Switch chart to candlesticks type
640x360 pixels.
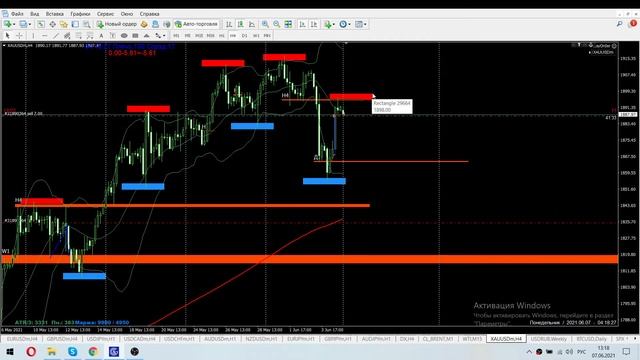pyautogui.click(x=240, y=24)
